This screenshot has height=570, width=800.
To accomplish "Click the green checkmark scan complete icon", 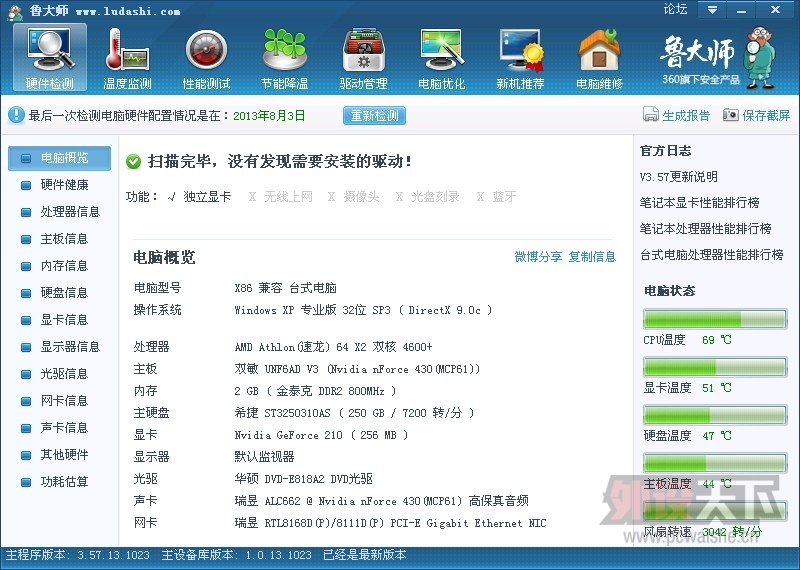I will point(133,162).
